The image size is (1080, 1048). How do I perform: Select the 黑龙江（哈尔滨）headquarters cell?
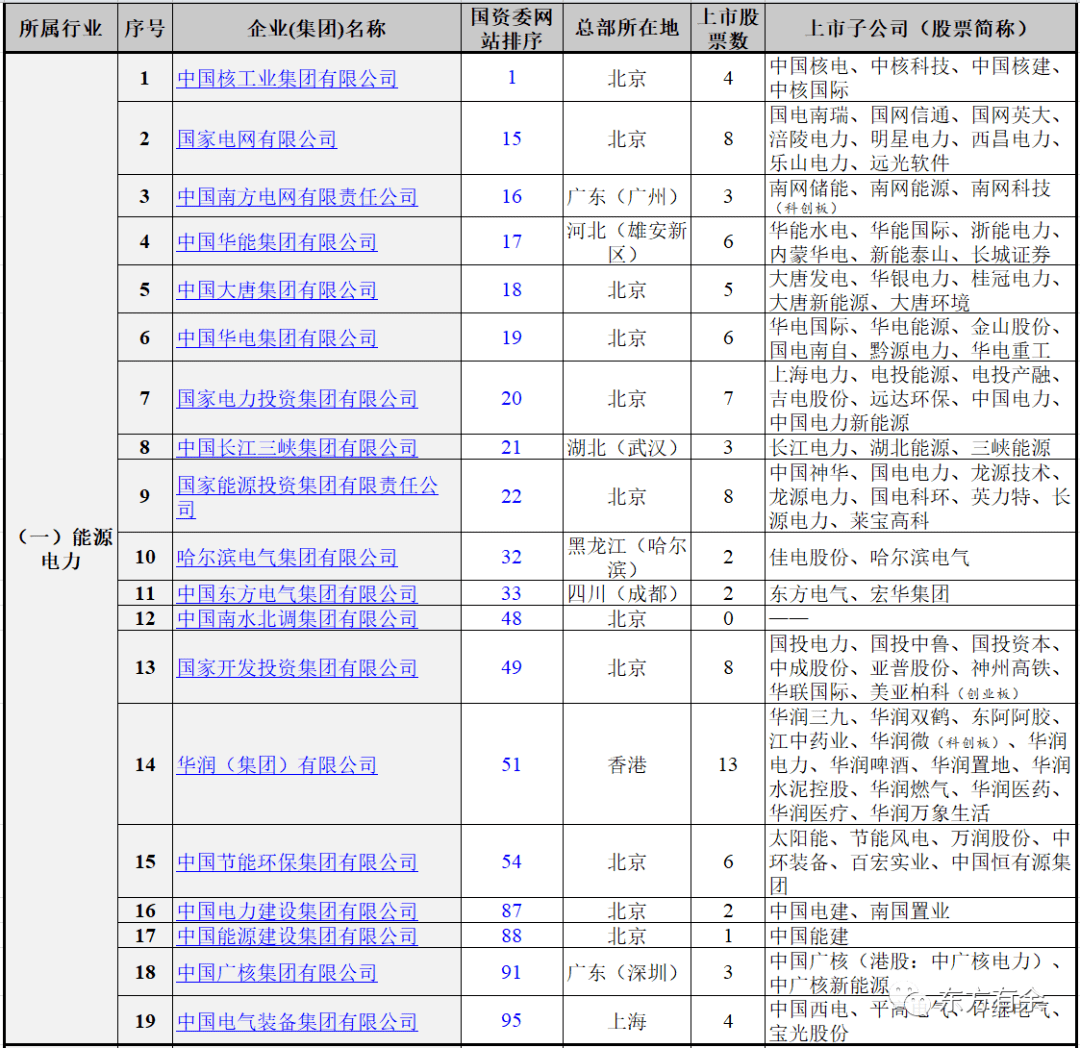point(627,556)
